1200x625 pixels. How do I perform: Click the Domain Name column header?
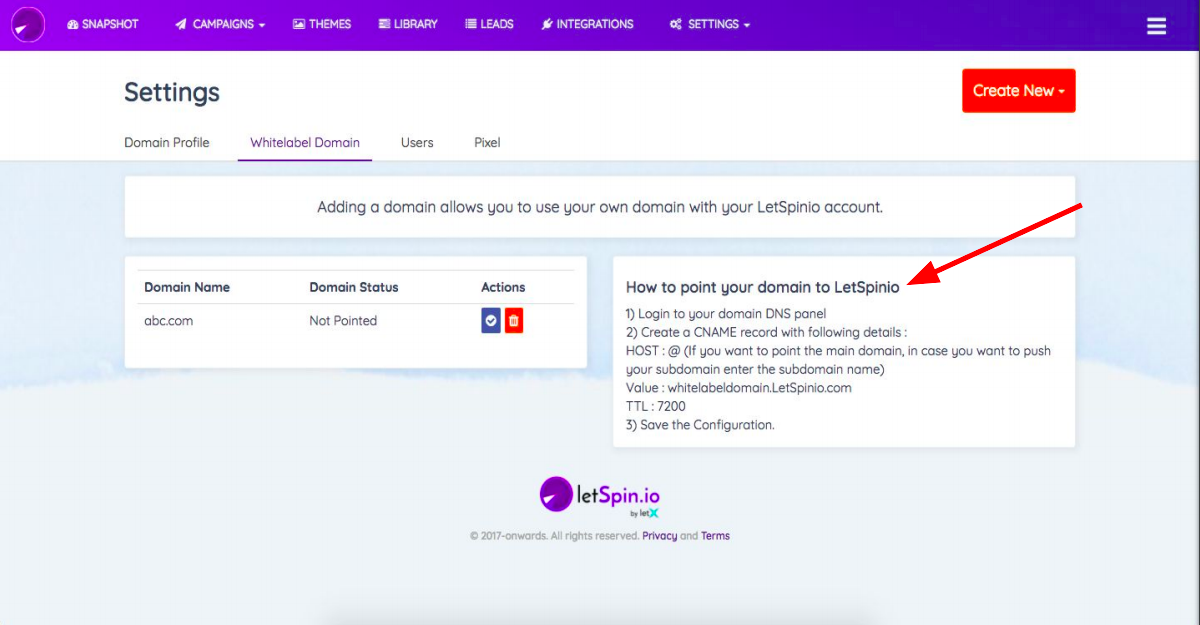[187, 287]
